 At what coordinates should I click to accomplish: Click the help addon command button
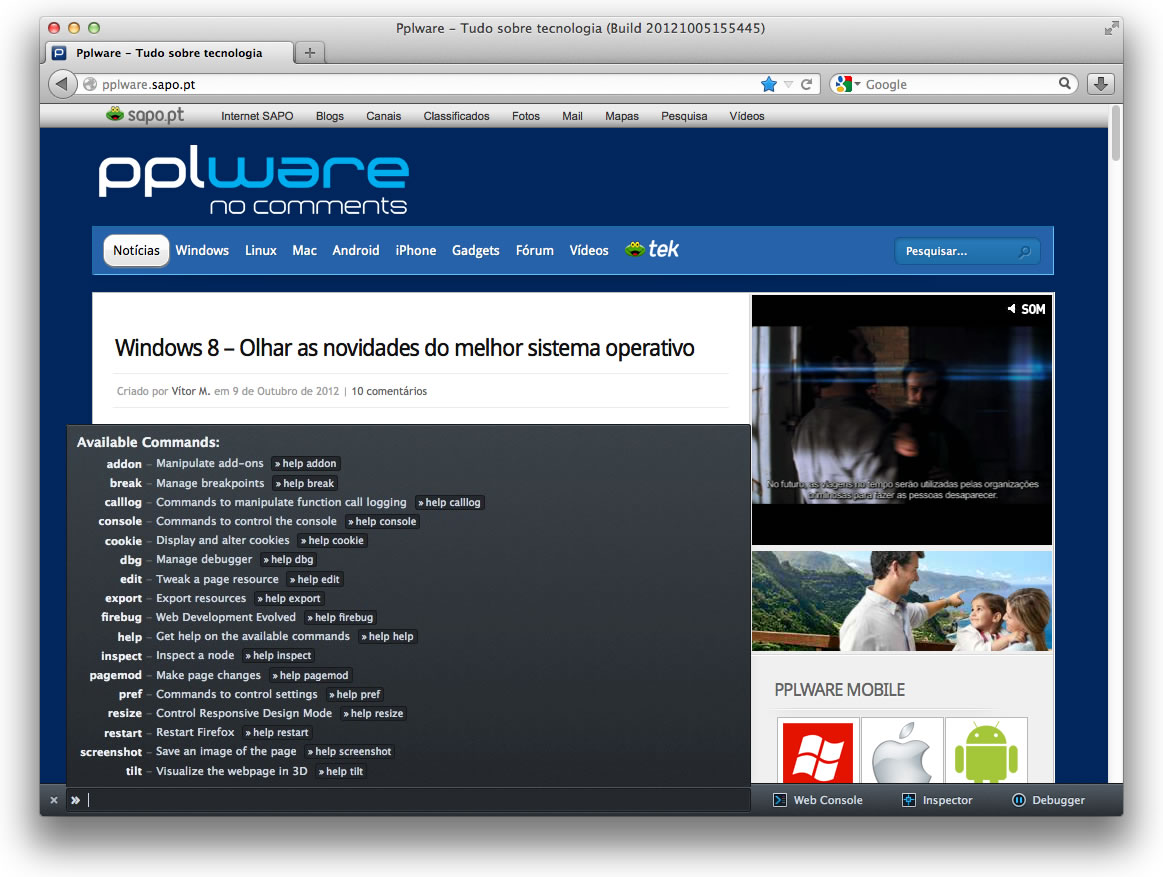pos(305,464)
